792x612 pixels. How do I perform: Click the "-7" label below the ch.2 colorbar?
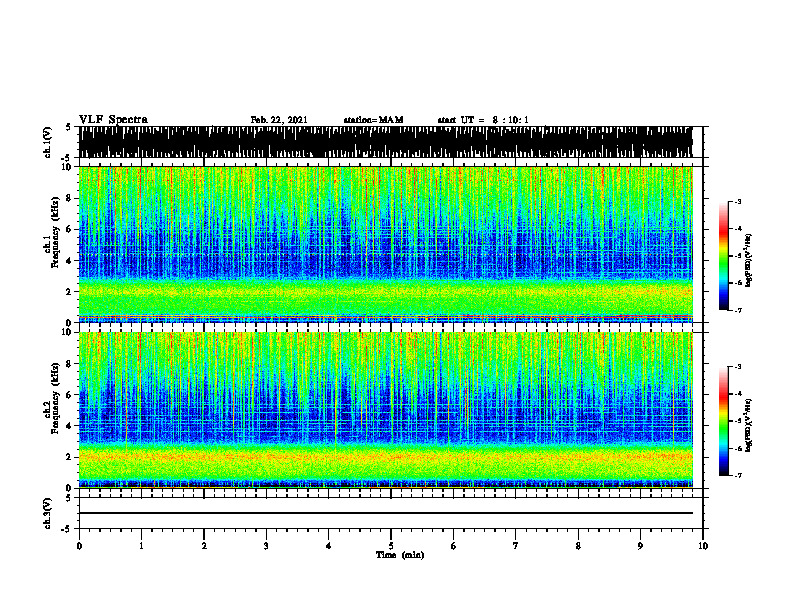click(x=737, y=475)
